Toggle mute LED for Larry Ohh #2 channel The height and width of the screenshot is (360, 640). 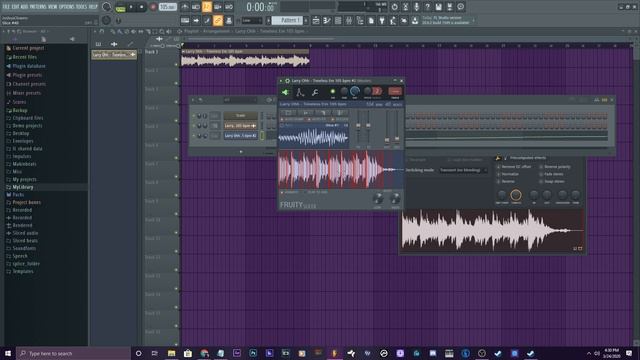click(x=194, y=136)
